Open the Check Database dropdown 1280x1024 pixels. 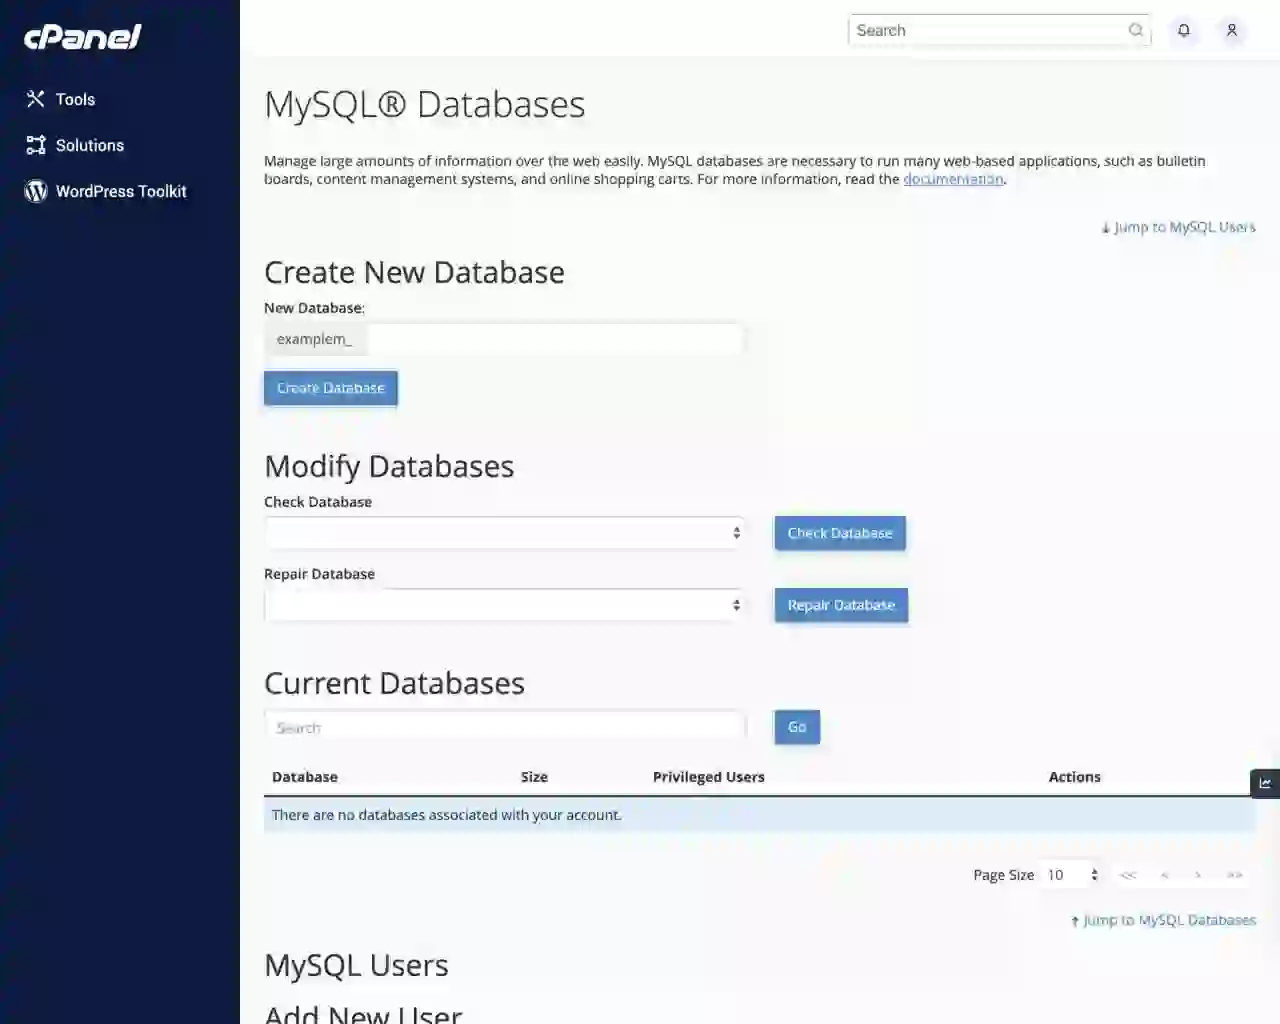505,533
